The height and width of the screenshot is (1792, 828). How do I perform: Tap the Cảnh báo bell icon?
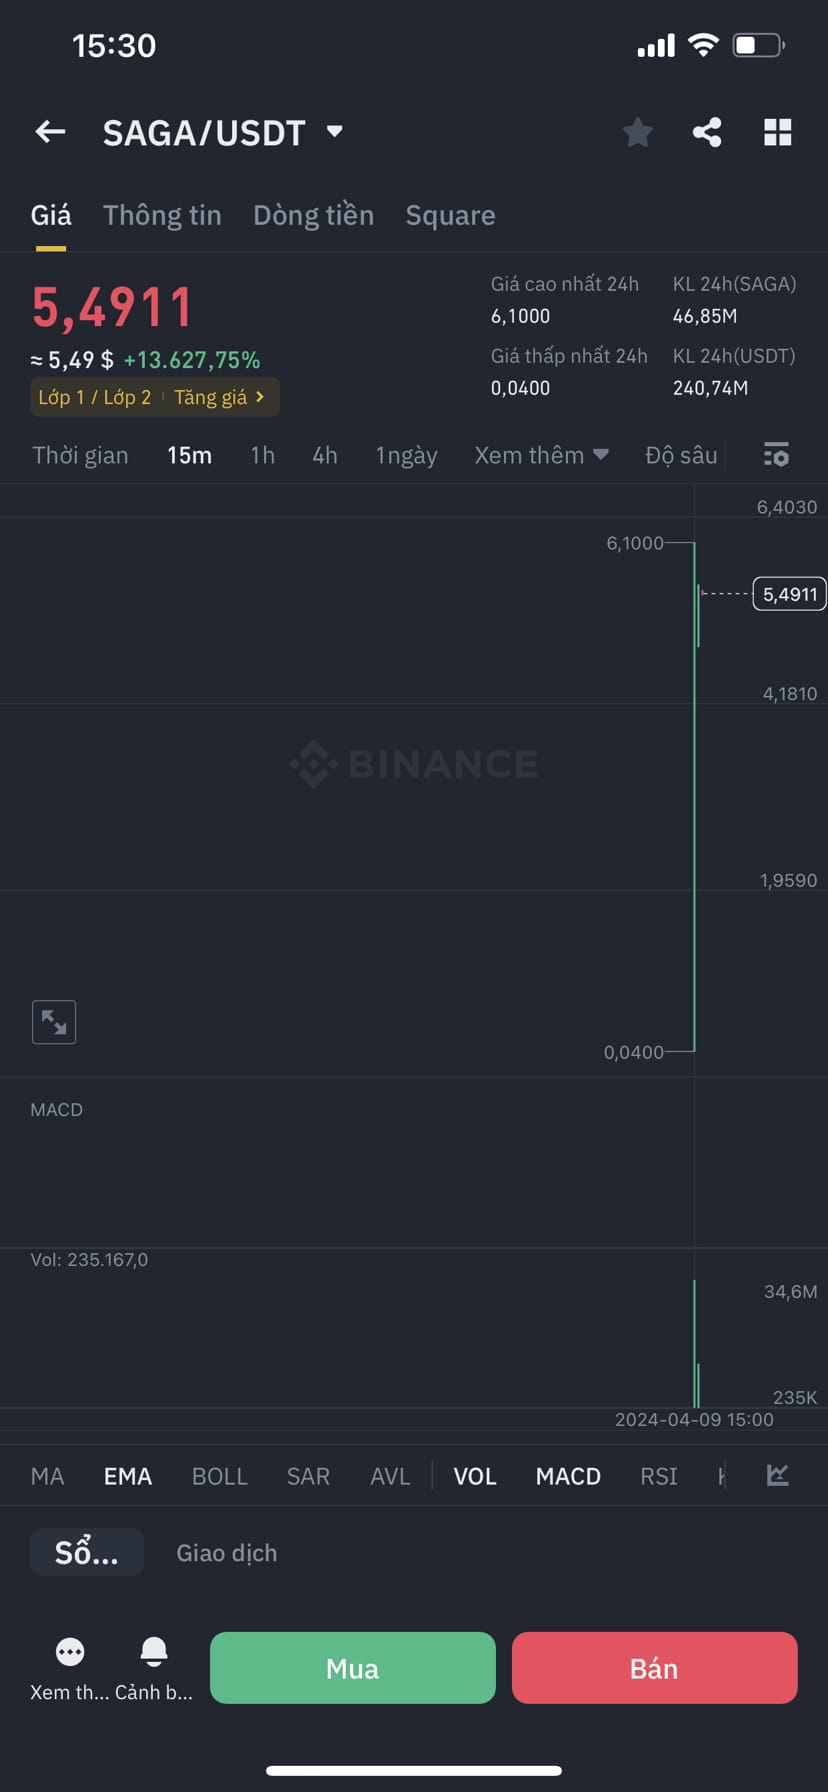point(154,1651)
